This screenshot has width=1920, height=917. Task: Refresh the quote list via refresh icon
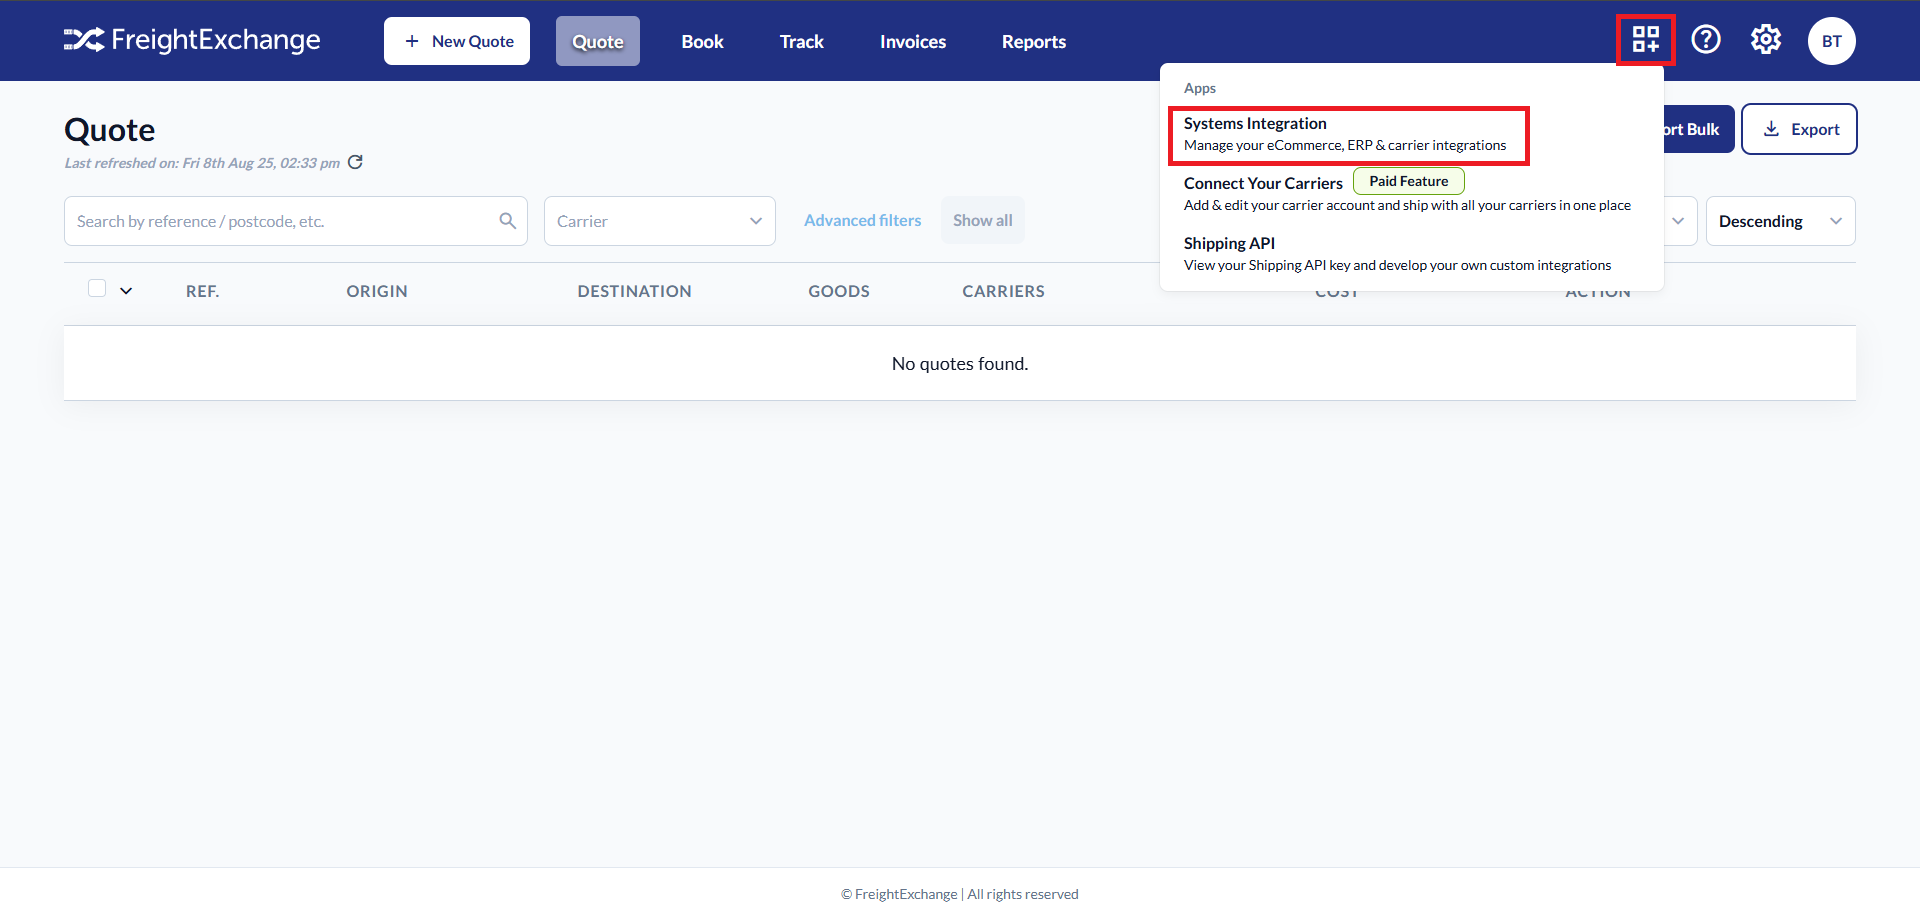pos(355,162)
